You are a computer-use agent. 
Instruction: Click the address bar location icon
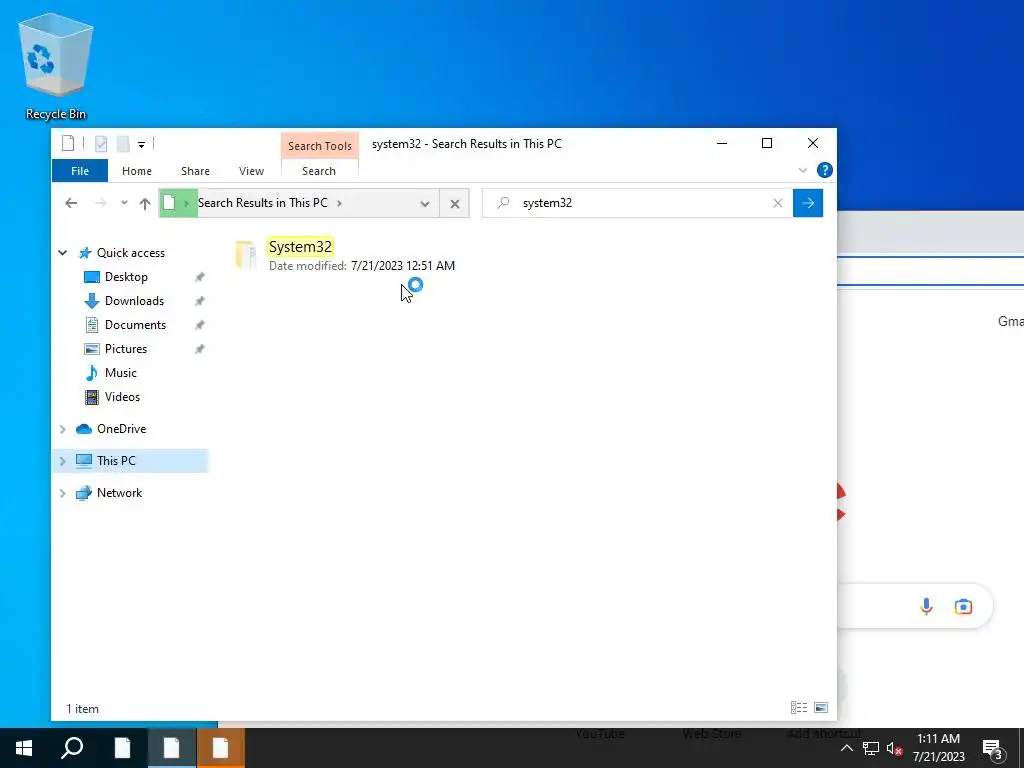pyautogui.click(x=169, y=202)
